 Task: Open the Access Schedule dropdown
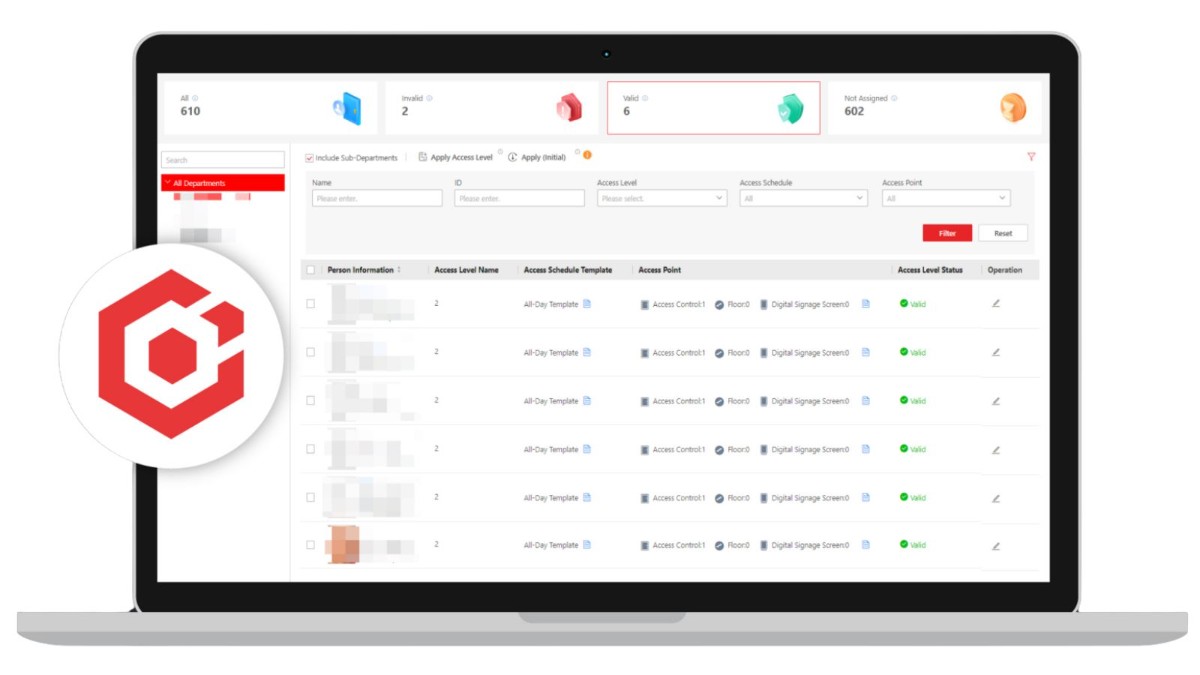click(x=804, y=198)
